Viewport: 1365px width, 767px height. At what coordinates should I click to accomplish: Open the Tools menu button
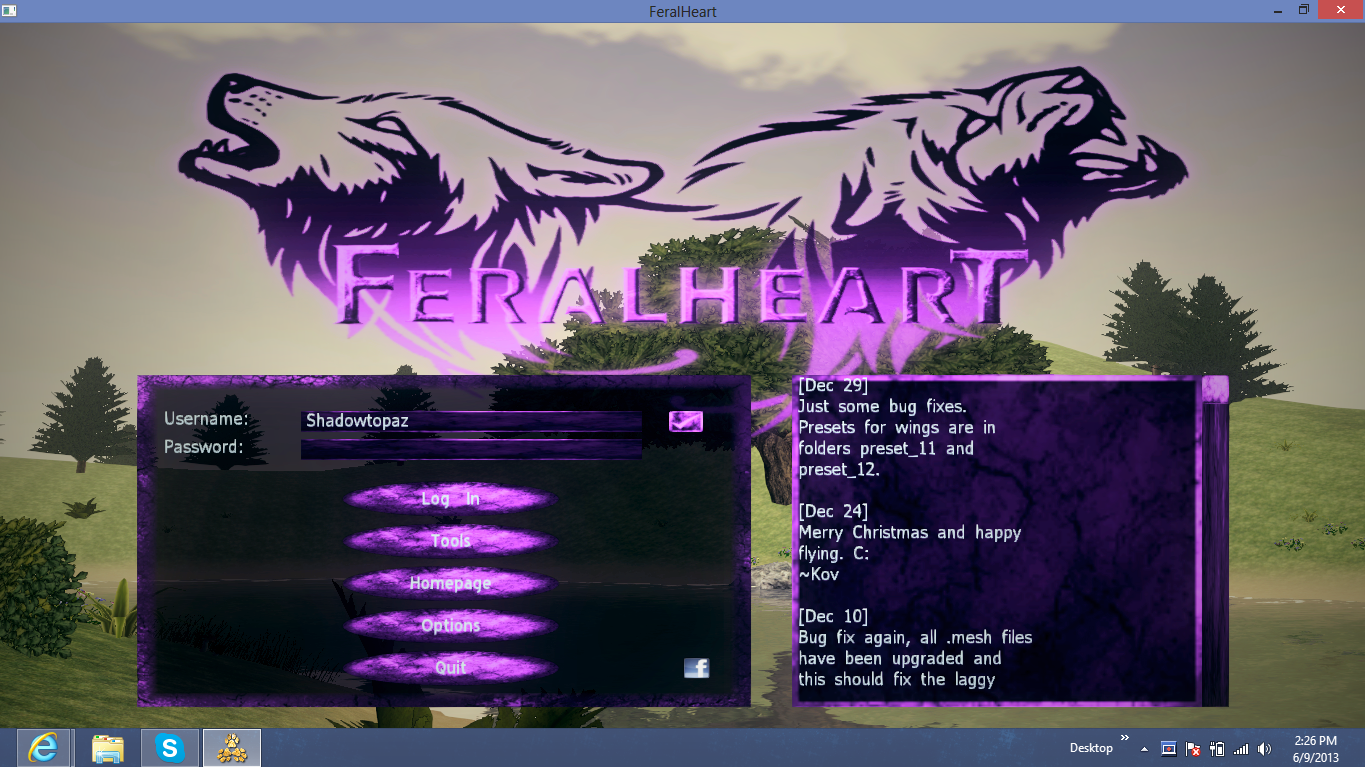pos(449,540)
